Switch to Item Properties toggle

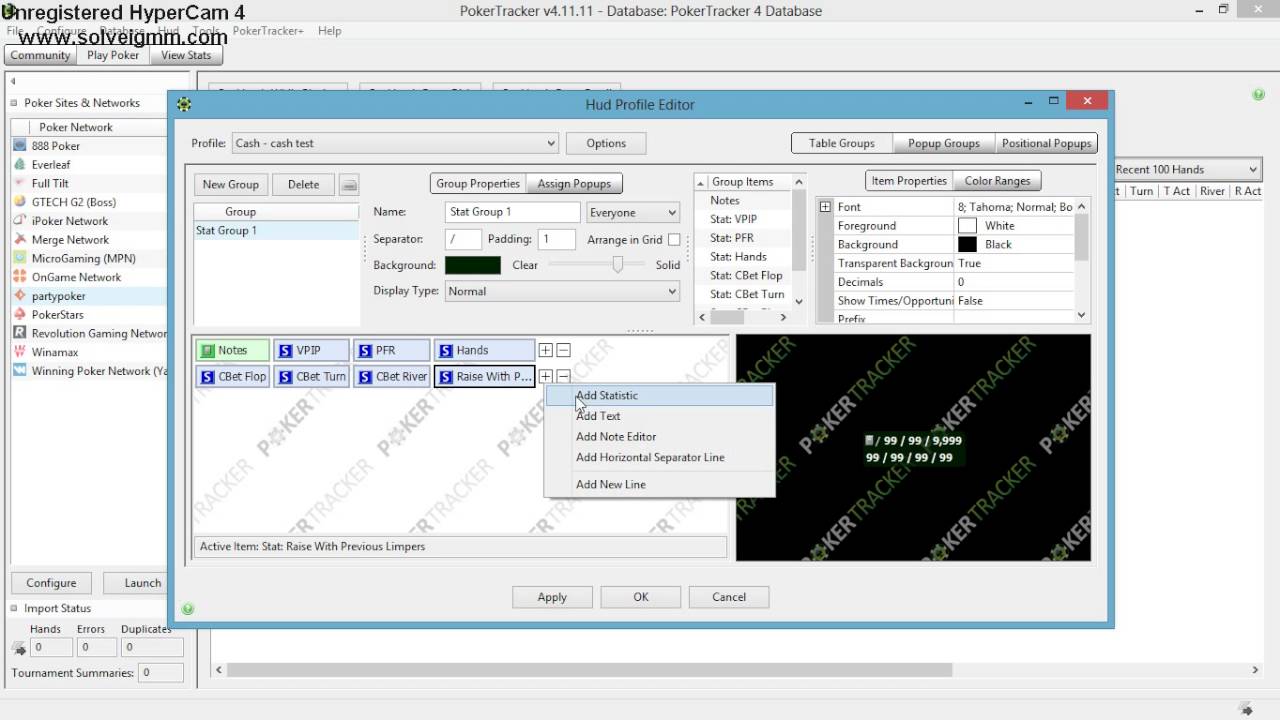pos(909,181)
